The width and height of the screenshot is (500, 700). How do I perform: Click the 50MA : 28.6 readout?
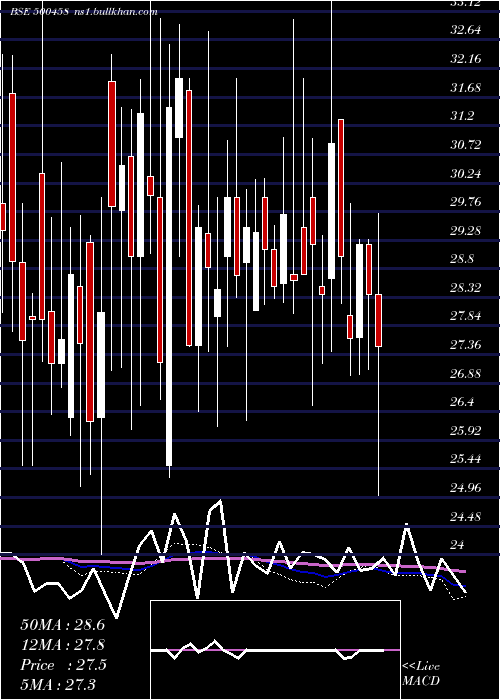pos(62,625)
